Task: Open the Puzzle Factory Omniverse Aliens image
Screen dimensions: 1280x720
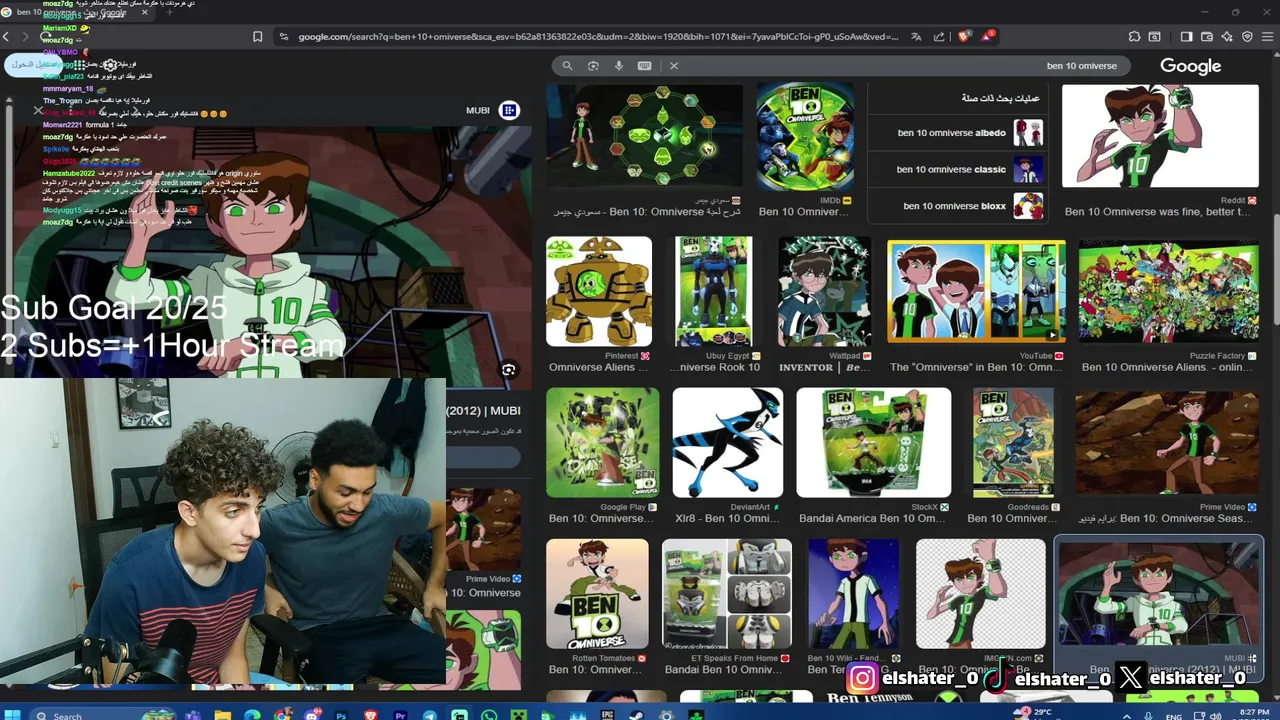Action: (x=1168, y=292)
